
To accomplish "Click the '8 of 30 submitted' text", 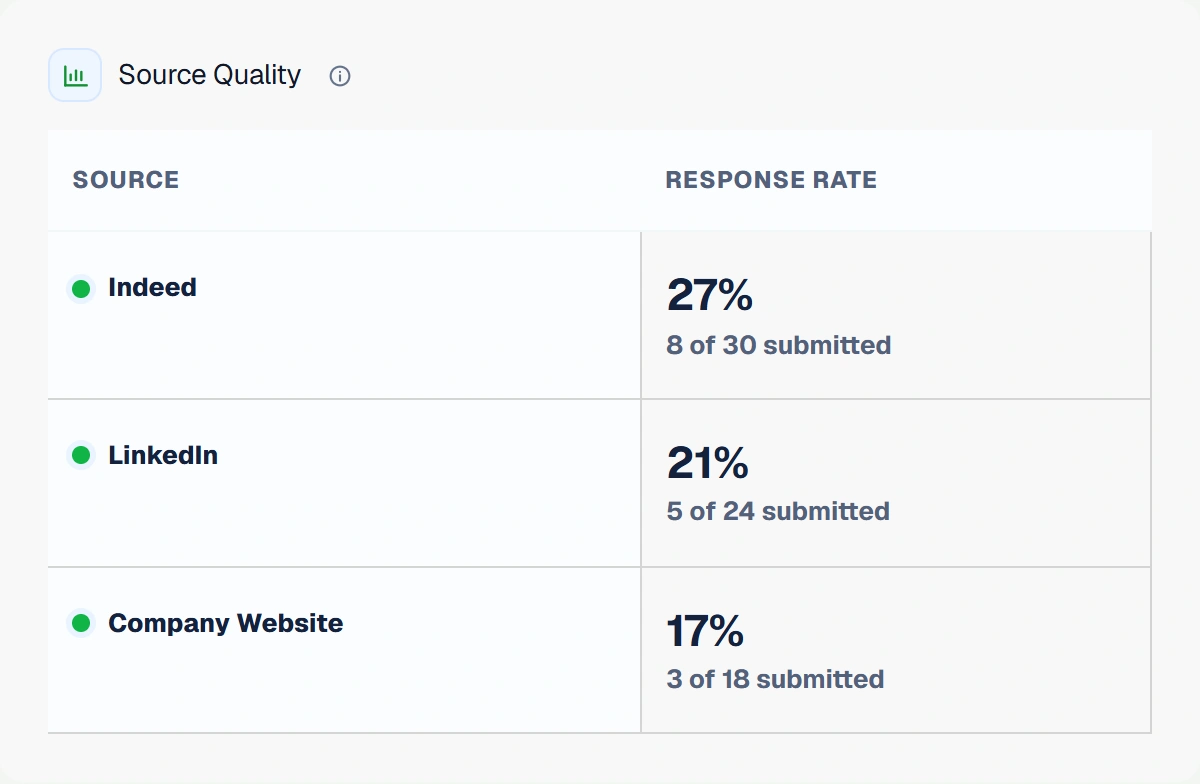I will coord(779,345).
